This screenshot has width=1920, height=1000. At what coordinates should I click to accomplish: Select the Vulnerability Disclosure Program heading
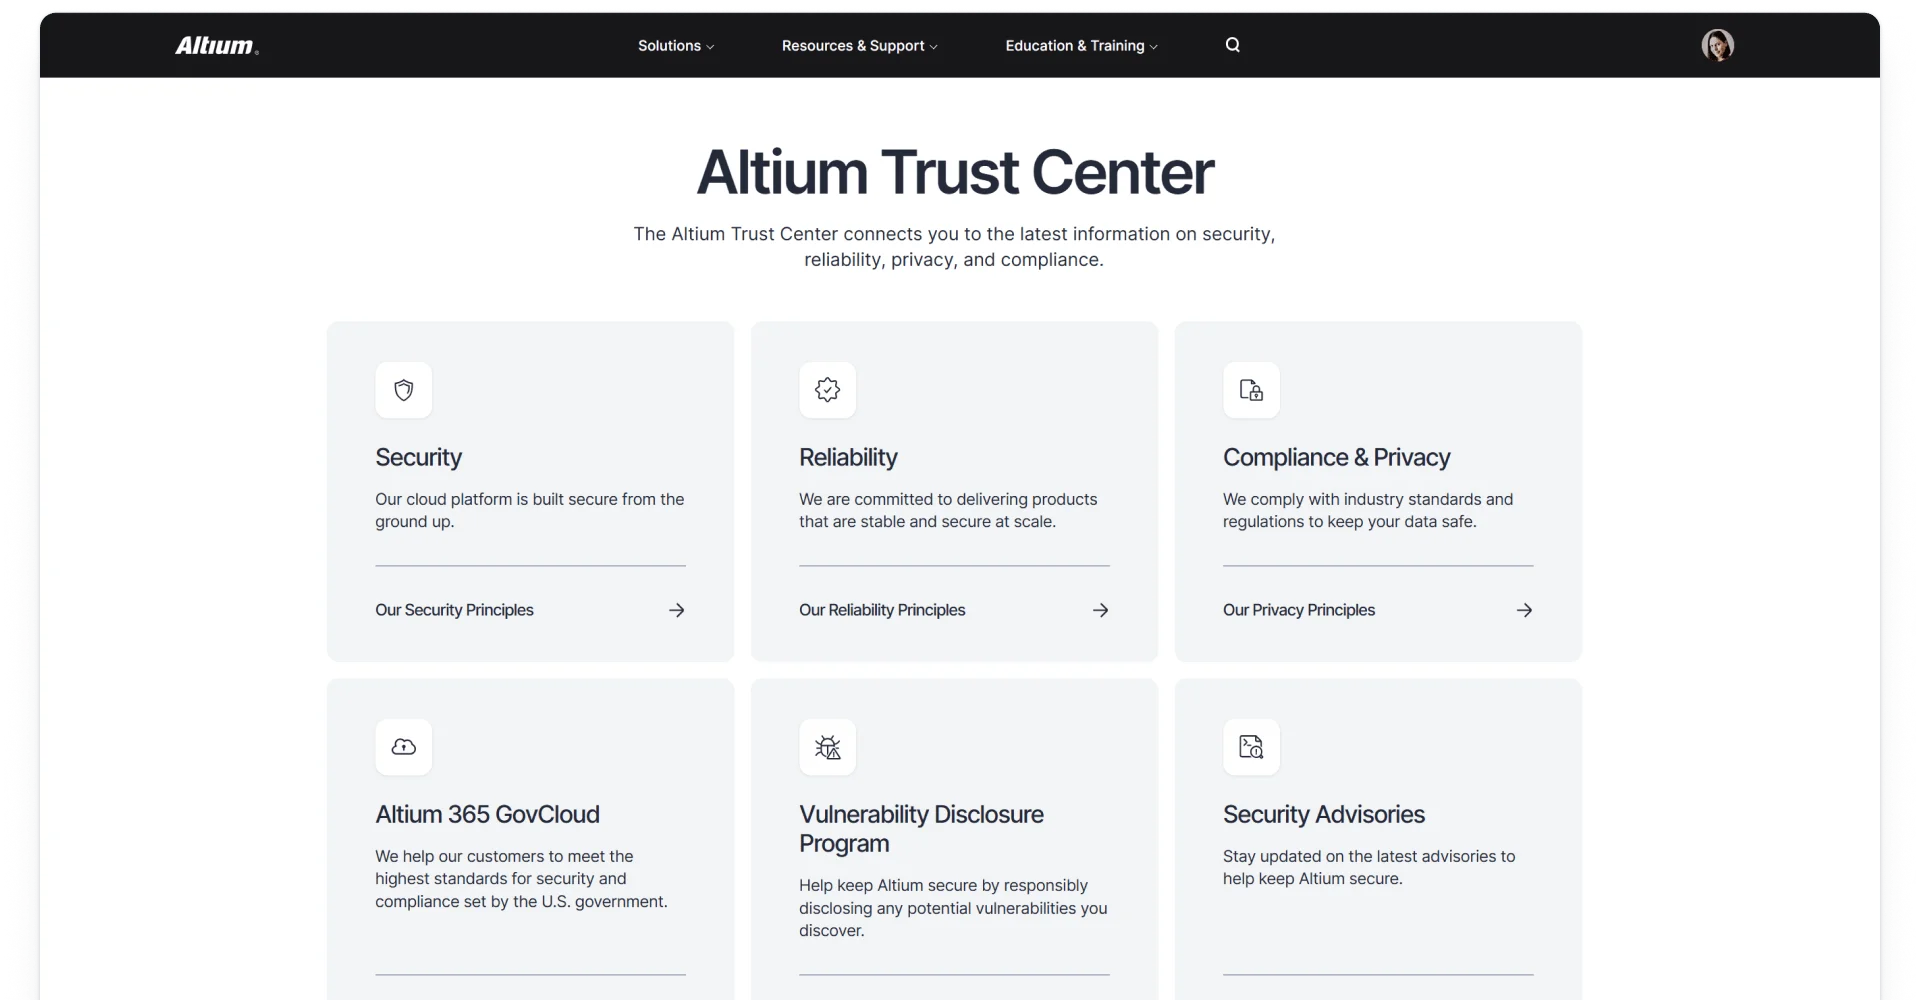pos(921,829)
